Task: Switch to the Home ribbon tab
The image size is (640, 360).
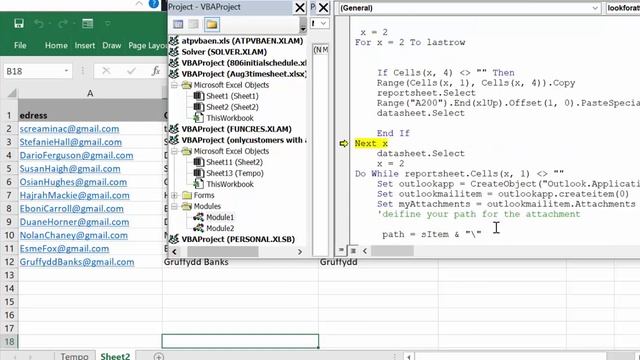Action: [x=56, y=45]
